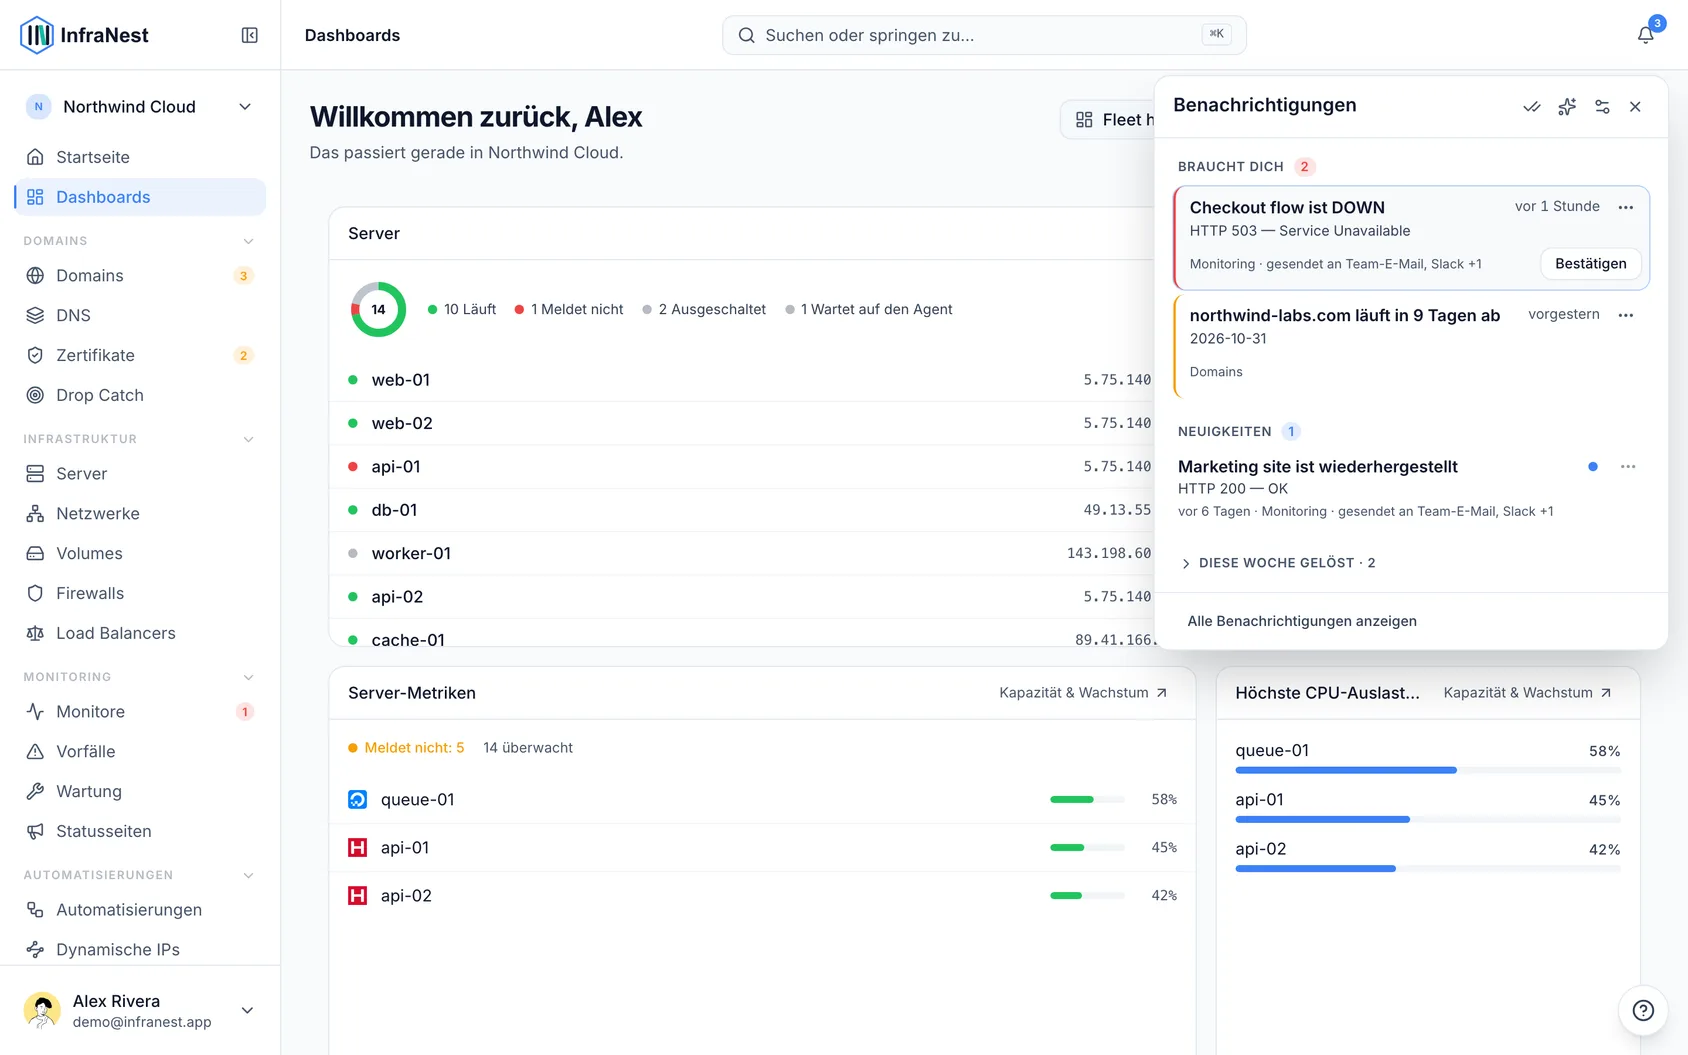The image size is (1688, 1055).
Task: Select Dashboards in the sidebar
Action: (140, 197)
